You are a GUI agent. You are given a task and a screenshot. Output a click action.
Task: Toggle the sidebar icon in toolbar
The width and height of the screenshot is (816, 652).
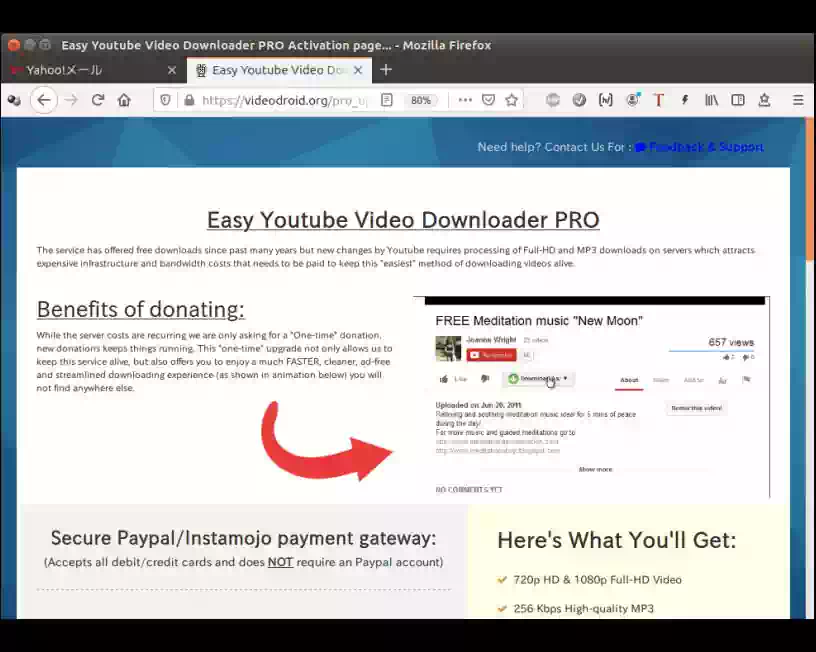pos(738,100)
